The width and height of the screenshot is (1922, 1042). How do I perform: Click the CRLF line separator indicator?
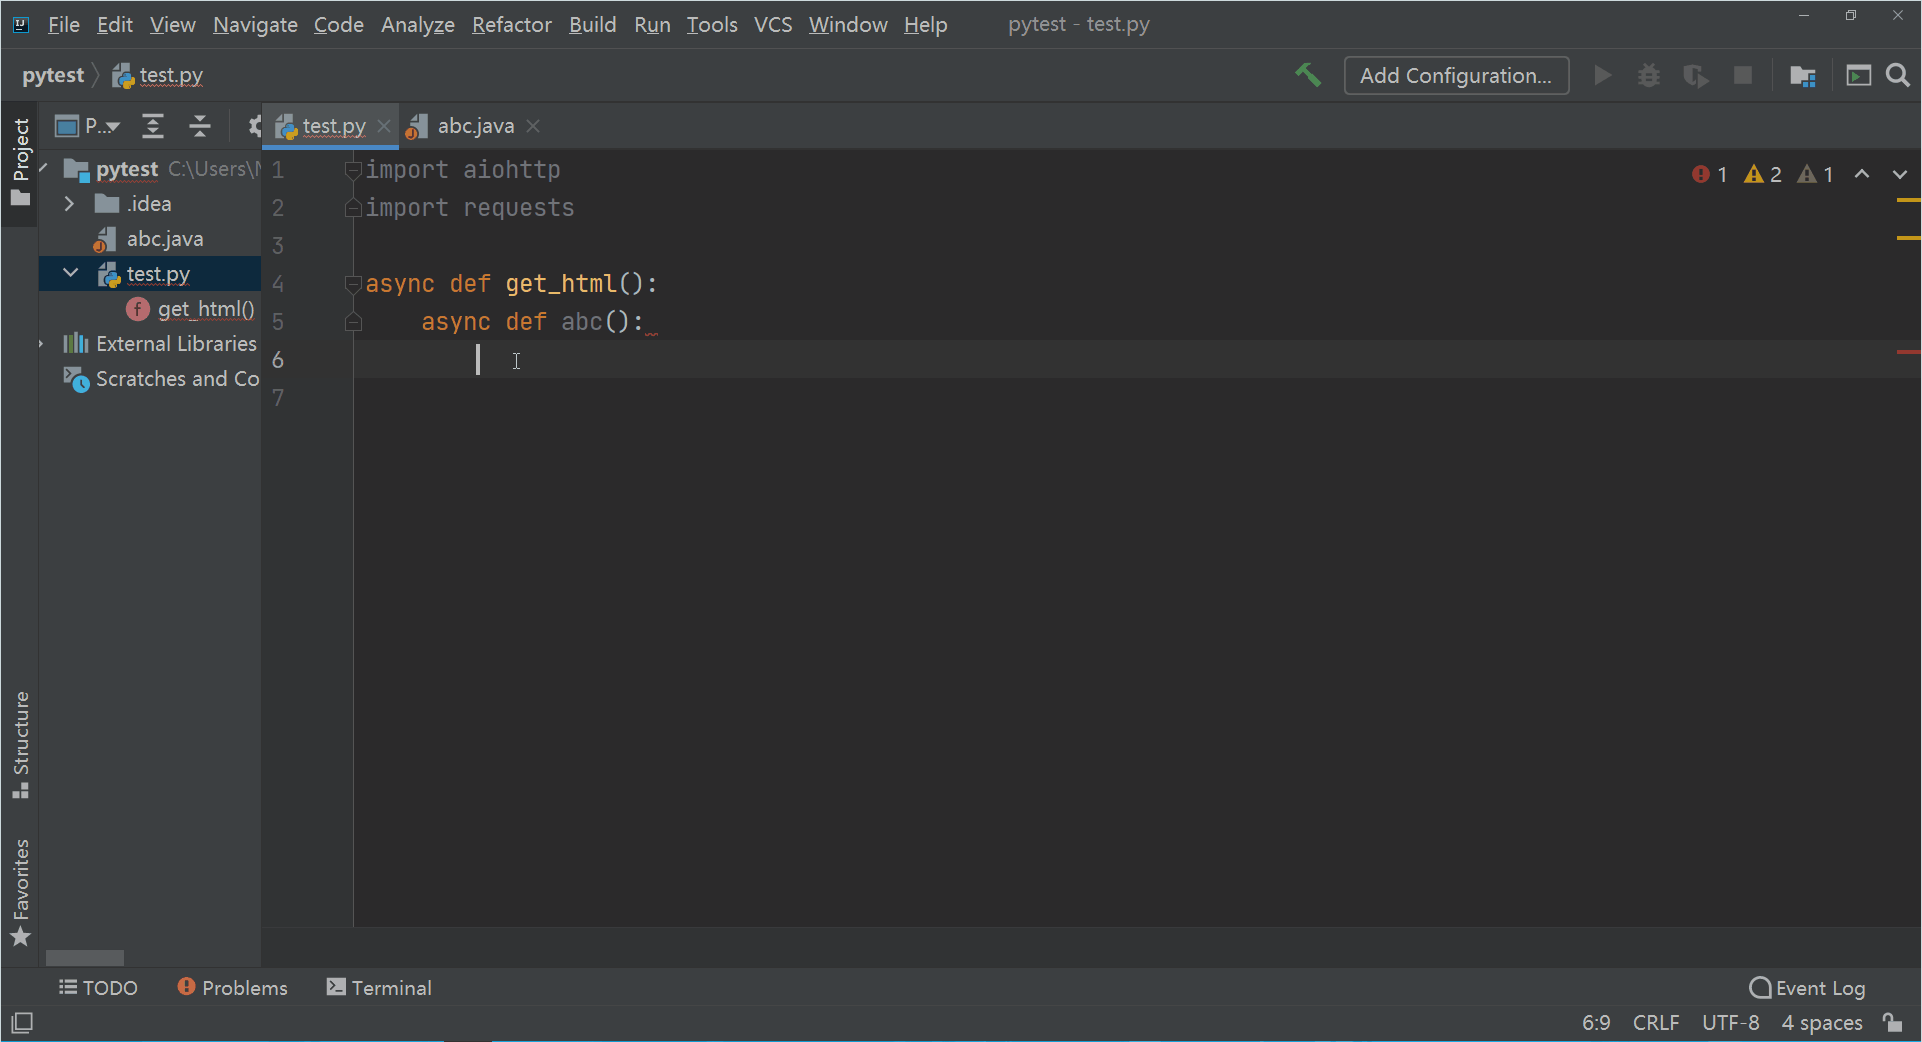coord(1655,1022)
